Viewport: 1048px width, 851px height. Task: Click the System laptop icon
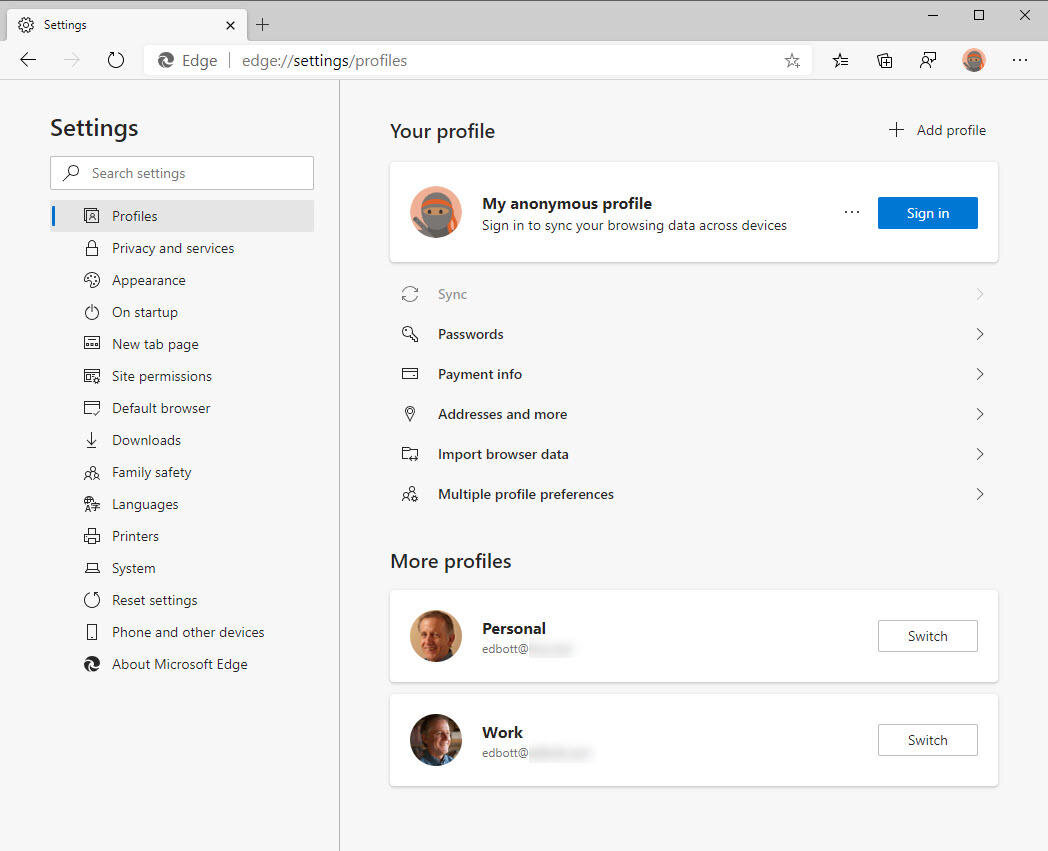[92, 568]
